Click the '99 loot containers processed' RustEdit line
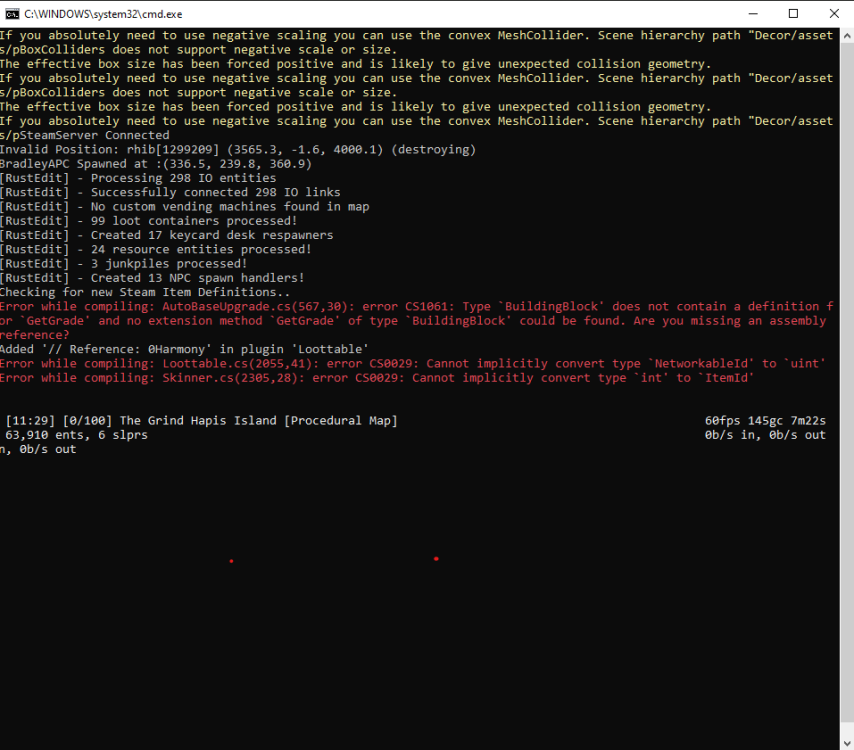Viewport: 854px width, 750px height. click(x=148, y=221)
